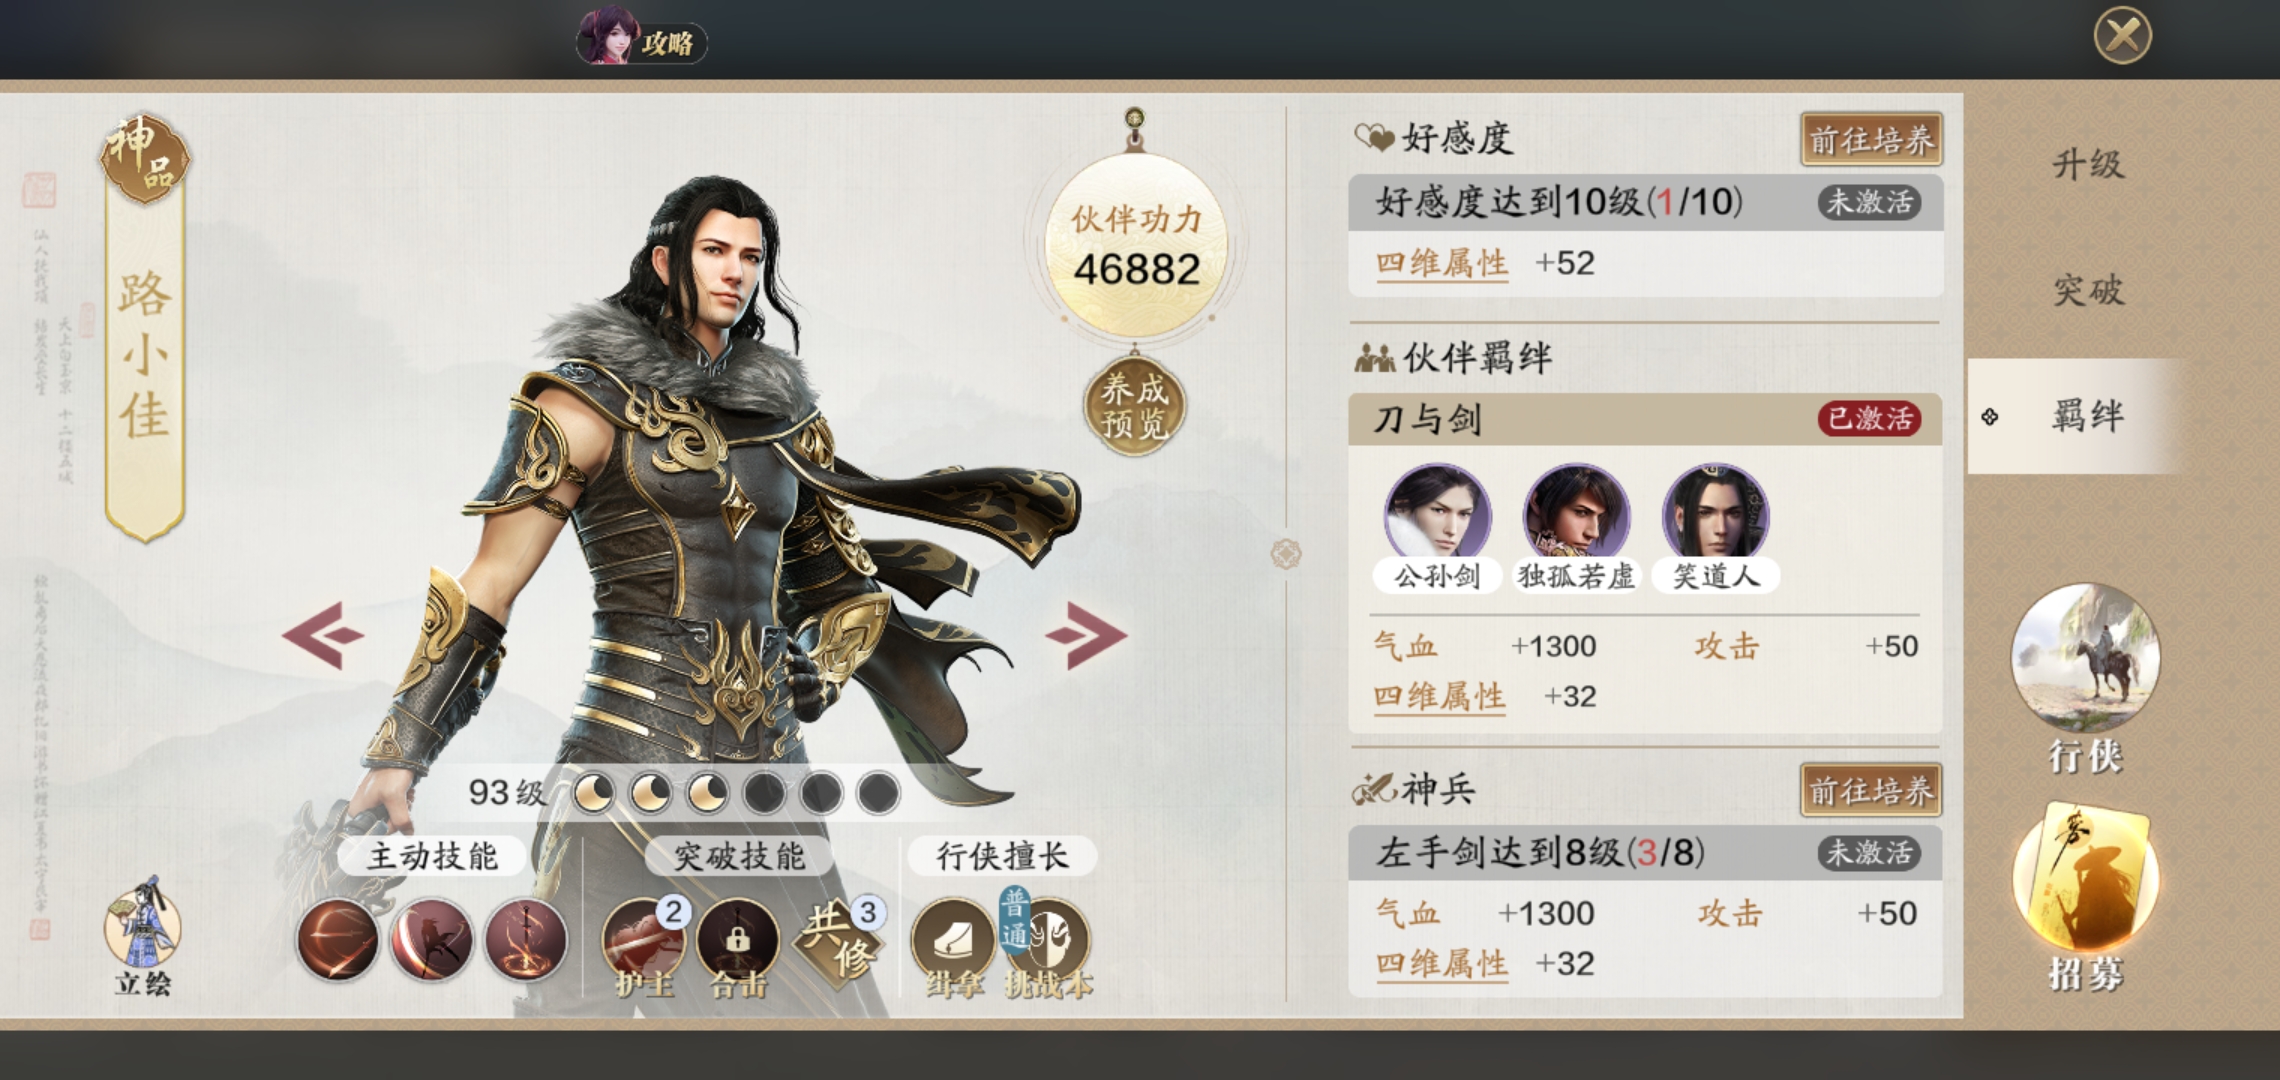Select the 羁绊 tab

point(2088,415)
